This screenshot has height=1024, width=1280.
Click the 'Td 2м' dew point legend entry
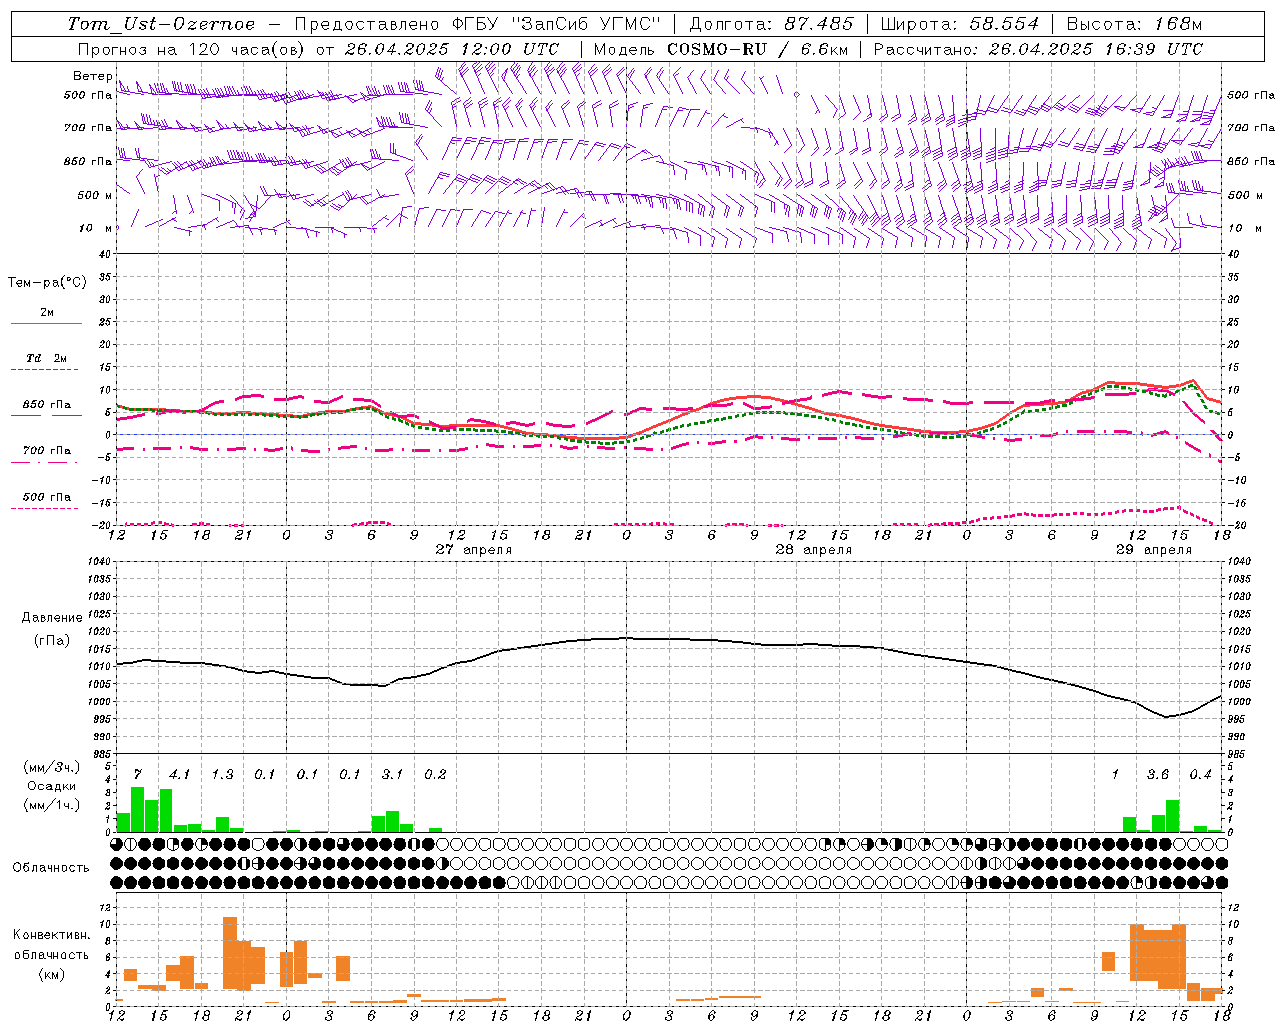click(47, 358)
